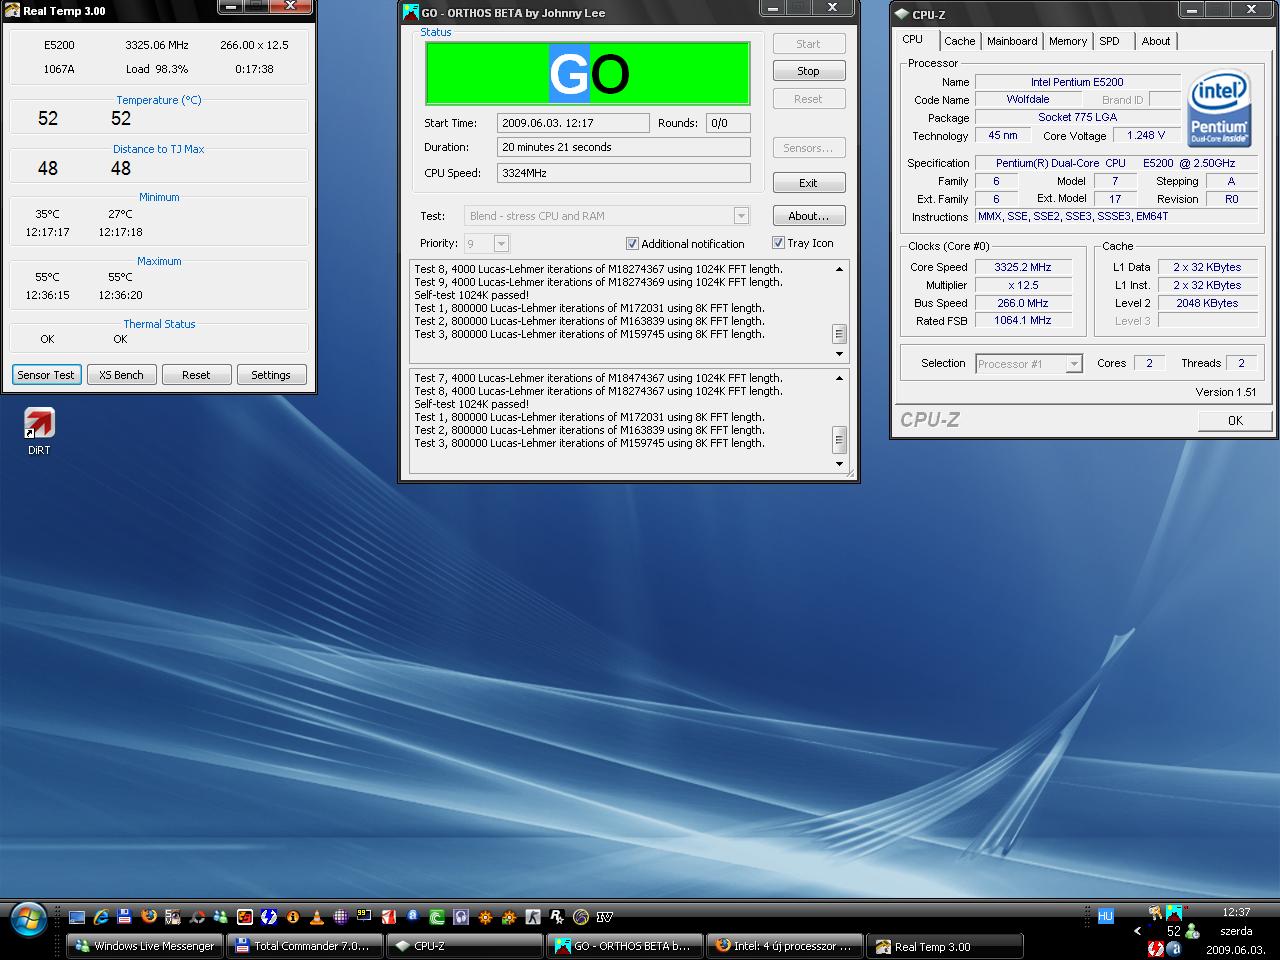Toggle the Tray Icon checkbox
Image resolution: width=1280 pixels, height=960 pixels.
point(778,243)
